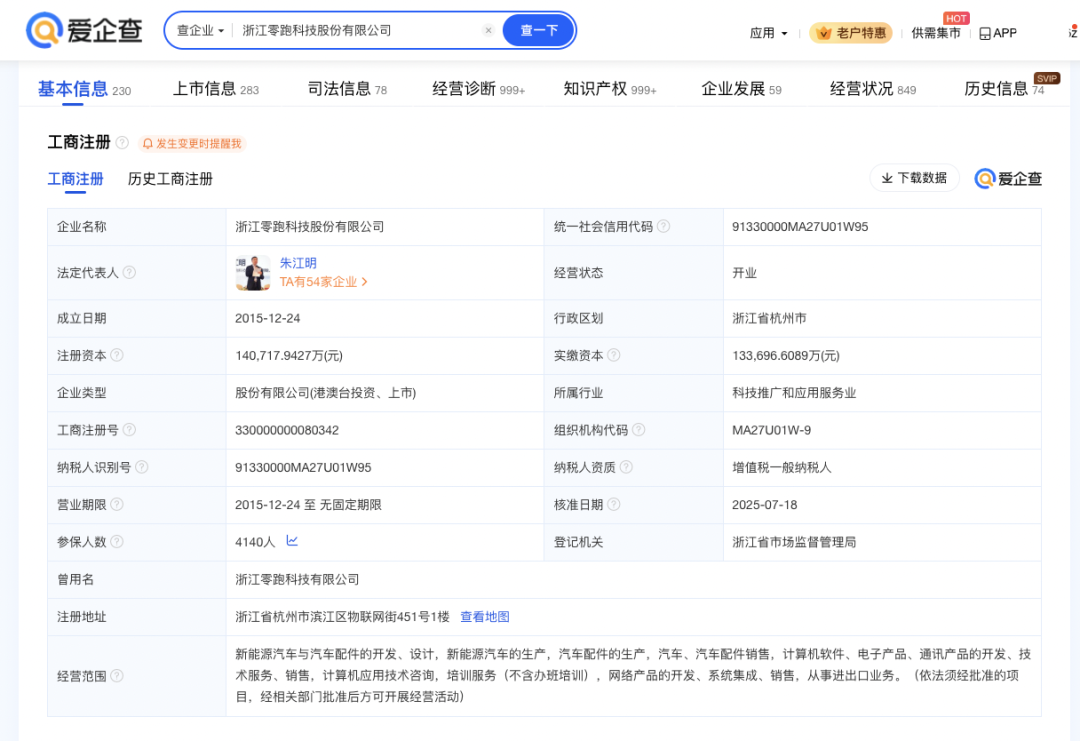Screen dimensions: 1080x741
Task: Expand the 应用 dropdown menu
Action: (768, 33)
